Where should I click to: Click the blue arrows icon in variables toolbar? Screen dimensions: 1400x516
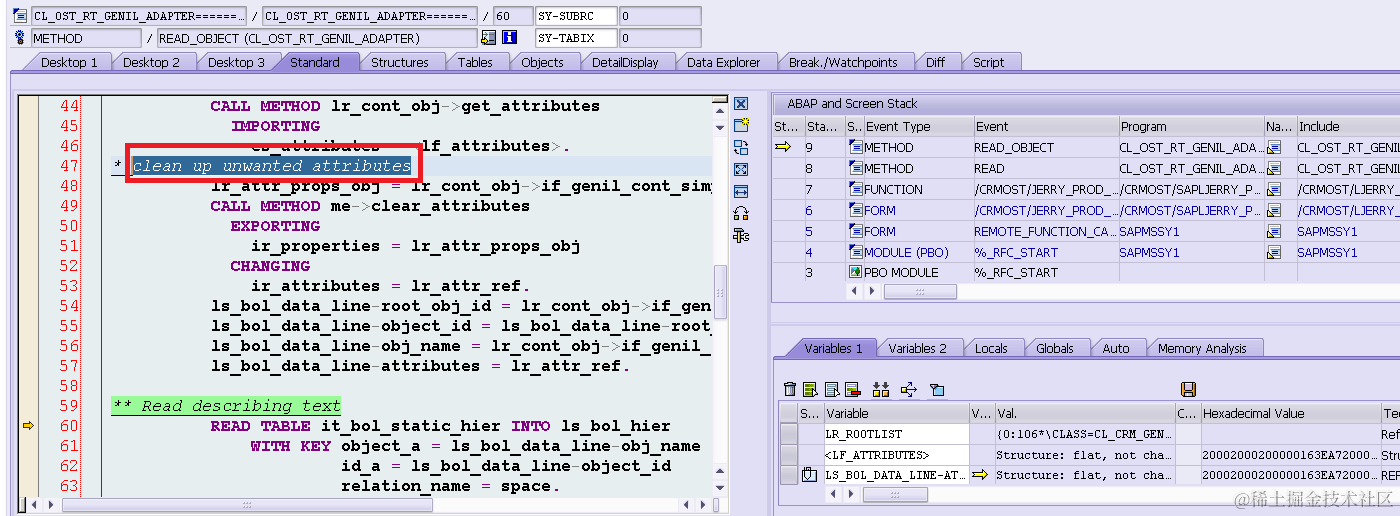[x=909, y=389]
